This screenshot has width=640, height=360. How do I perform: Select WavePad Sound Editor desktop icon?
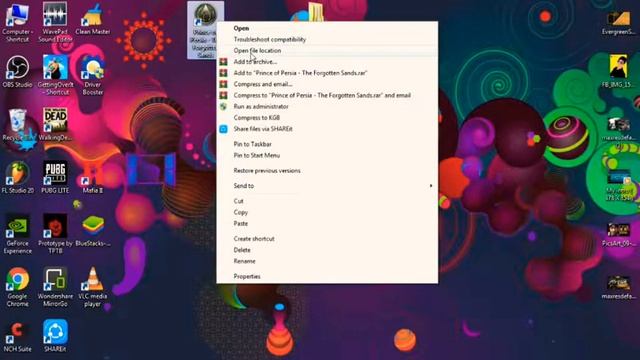[55, 22]
